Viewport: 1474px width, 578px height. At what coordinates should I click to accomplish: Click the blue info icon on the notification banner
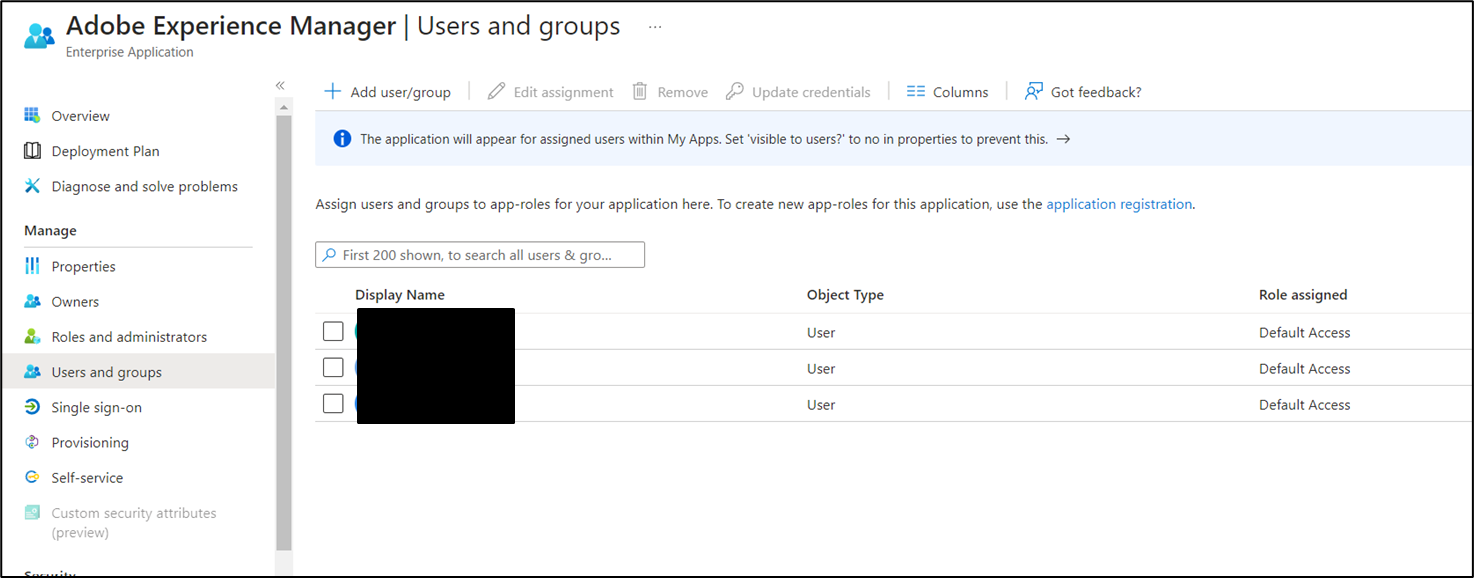341,138
